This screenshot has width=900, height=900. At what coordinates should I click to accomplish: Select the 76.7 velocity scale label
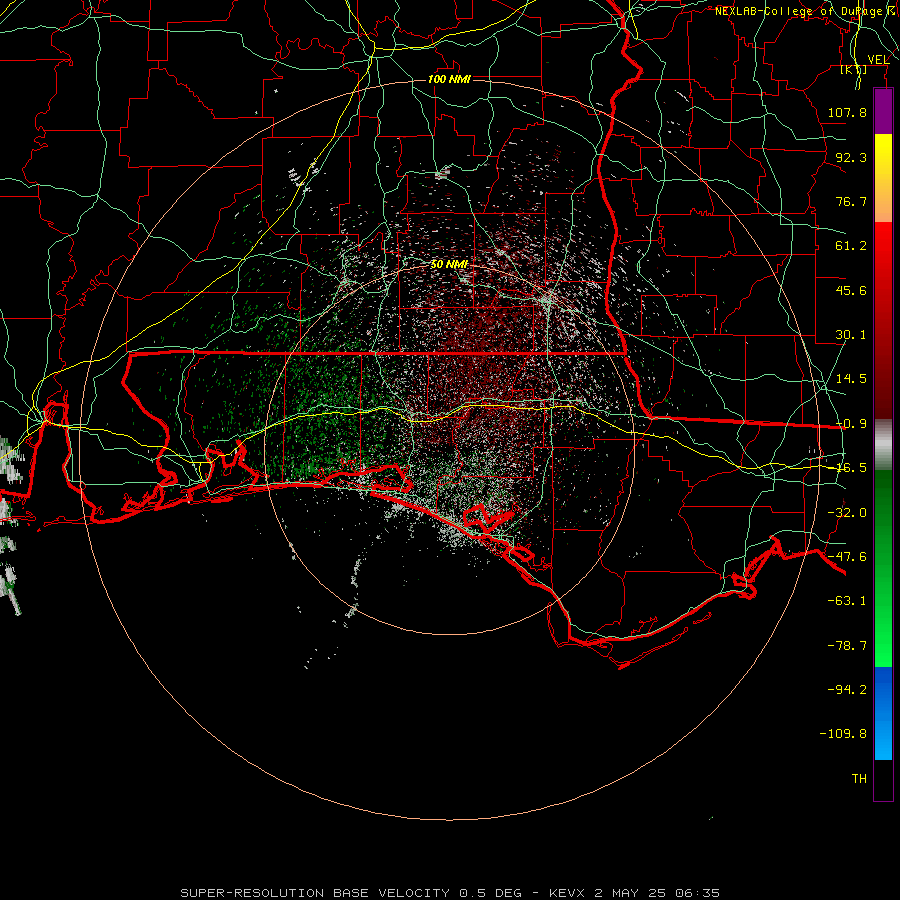click(851, 201)
